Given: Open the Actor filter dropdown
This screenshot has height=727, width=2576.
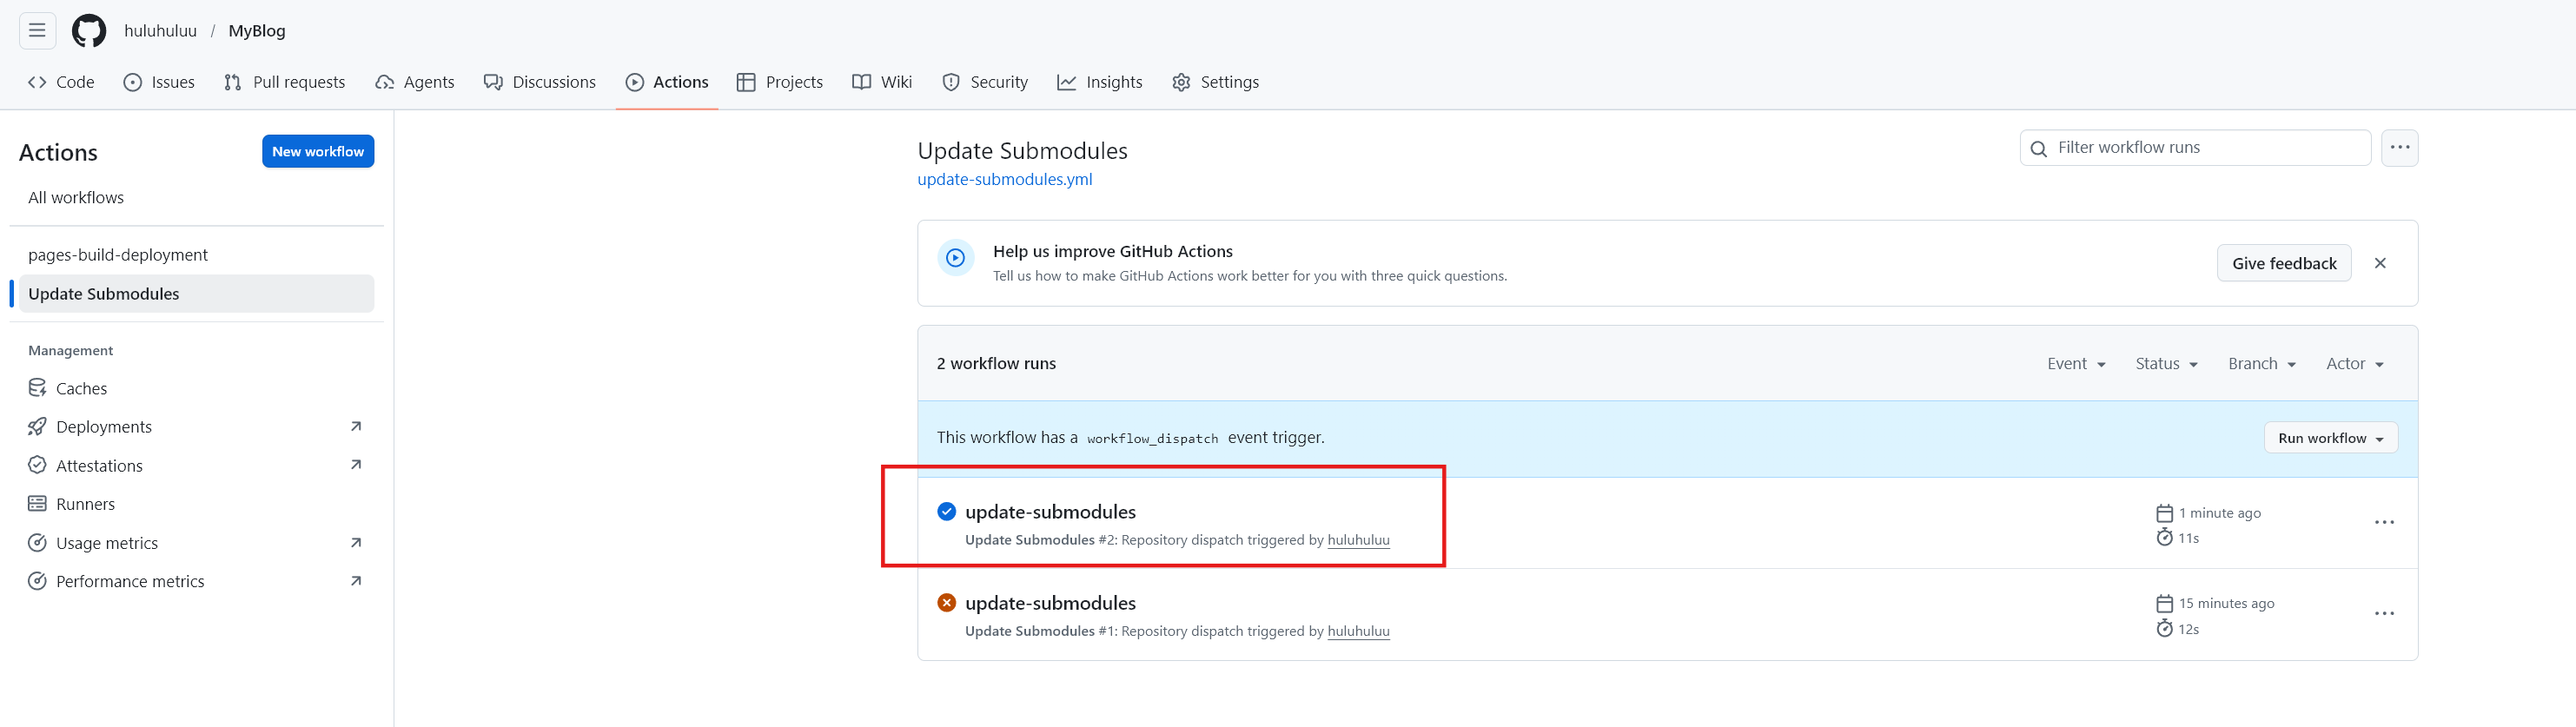Looking at the screenshot, I should pos(2354,364).
